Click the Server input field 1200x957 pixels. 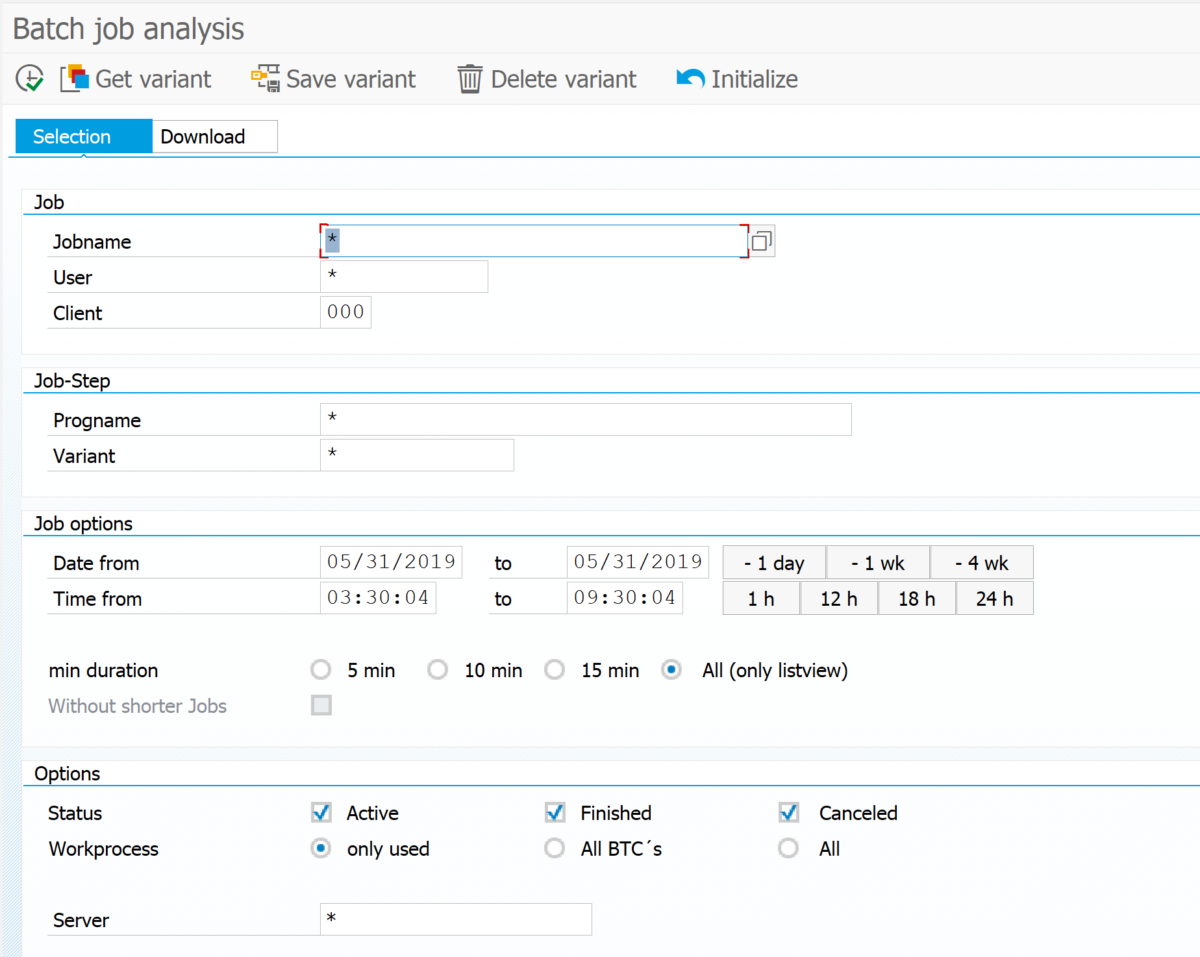pos(455,920)
